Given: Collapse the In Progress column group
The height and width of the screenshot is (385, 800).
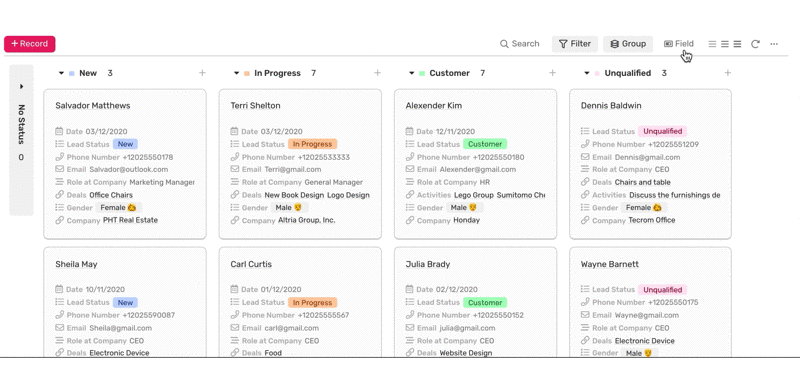Looking at the screenshot, I should pos(236,73).
